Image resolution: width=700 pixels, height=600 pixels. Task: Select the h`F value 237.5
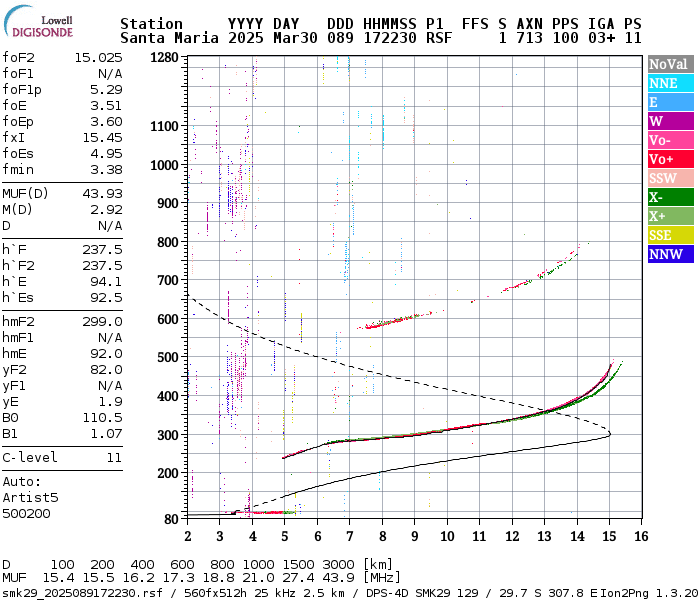pyautogui.click(x=102, y=250)
